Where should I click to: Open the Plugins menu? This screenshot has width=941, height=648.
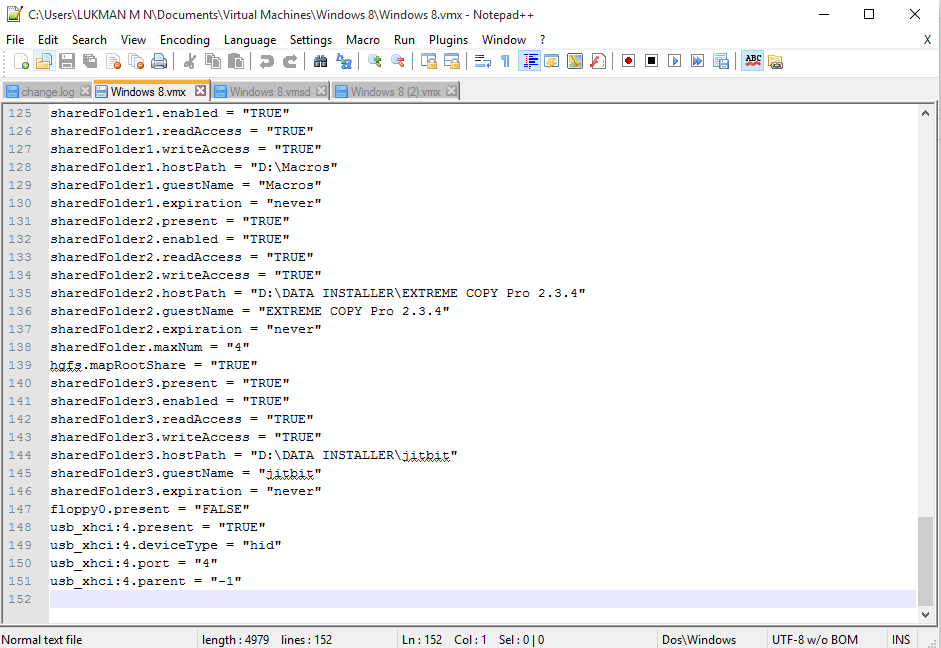[448, 40]
